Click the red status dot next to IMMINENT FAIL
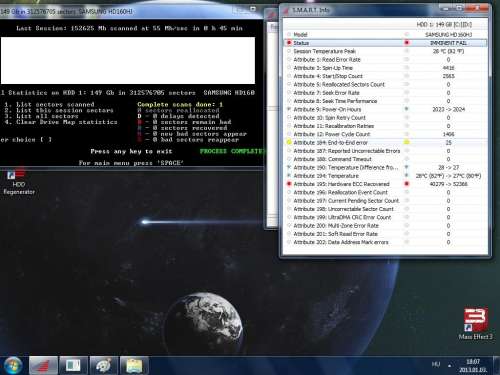Image resolution: width=500 pixels, height=375 pixels. pyautogui.click(x=406, y=43)
